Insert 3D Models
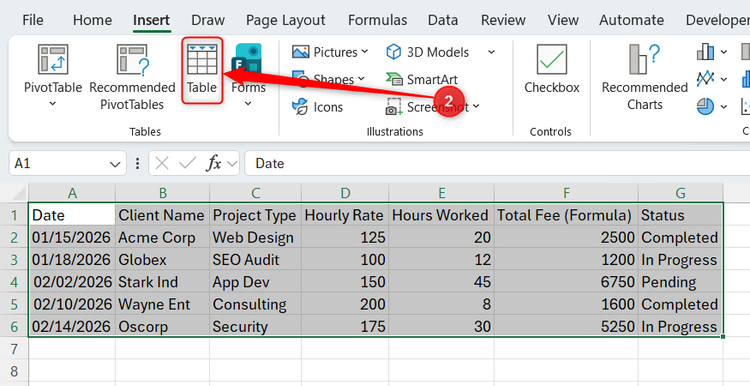The height and width of the screenshot is (386, 750). click(x=427, y=52)
